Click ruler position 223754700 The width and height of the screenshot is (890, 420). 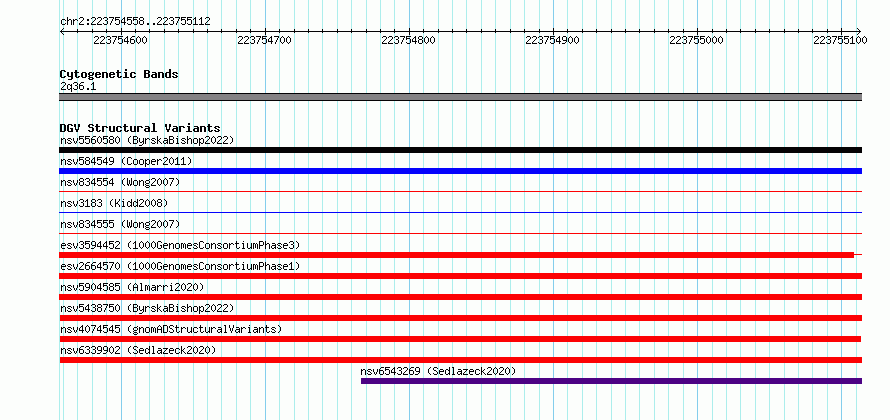tap(265, 40)
